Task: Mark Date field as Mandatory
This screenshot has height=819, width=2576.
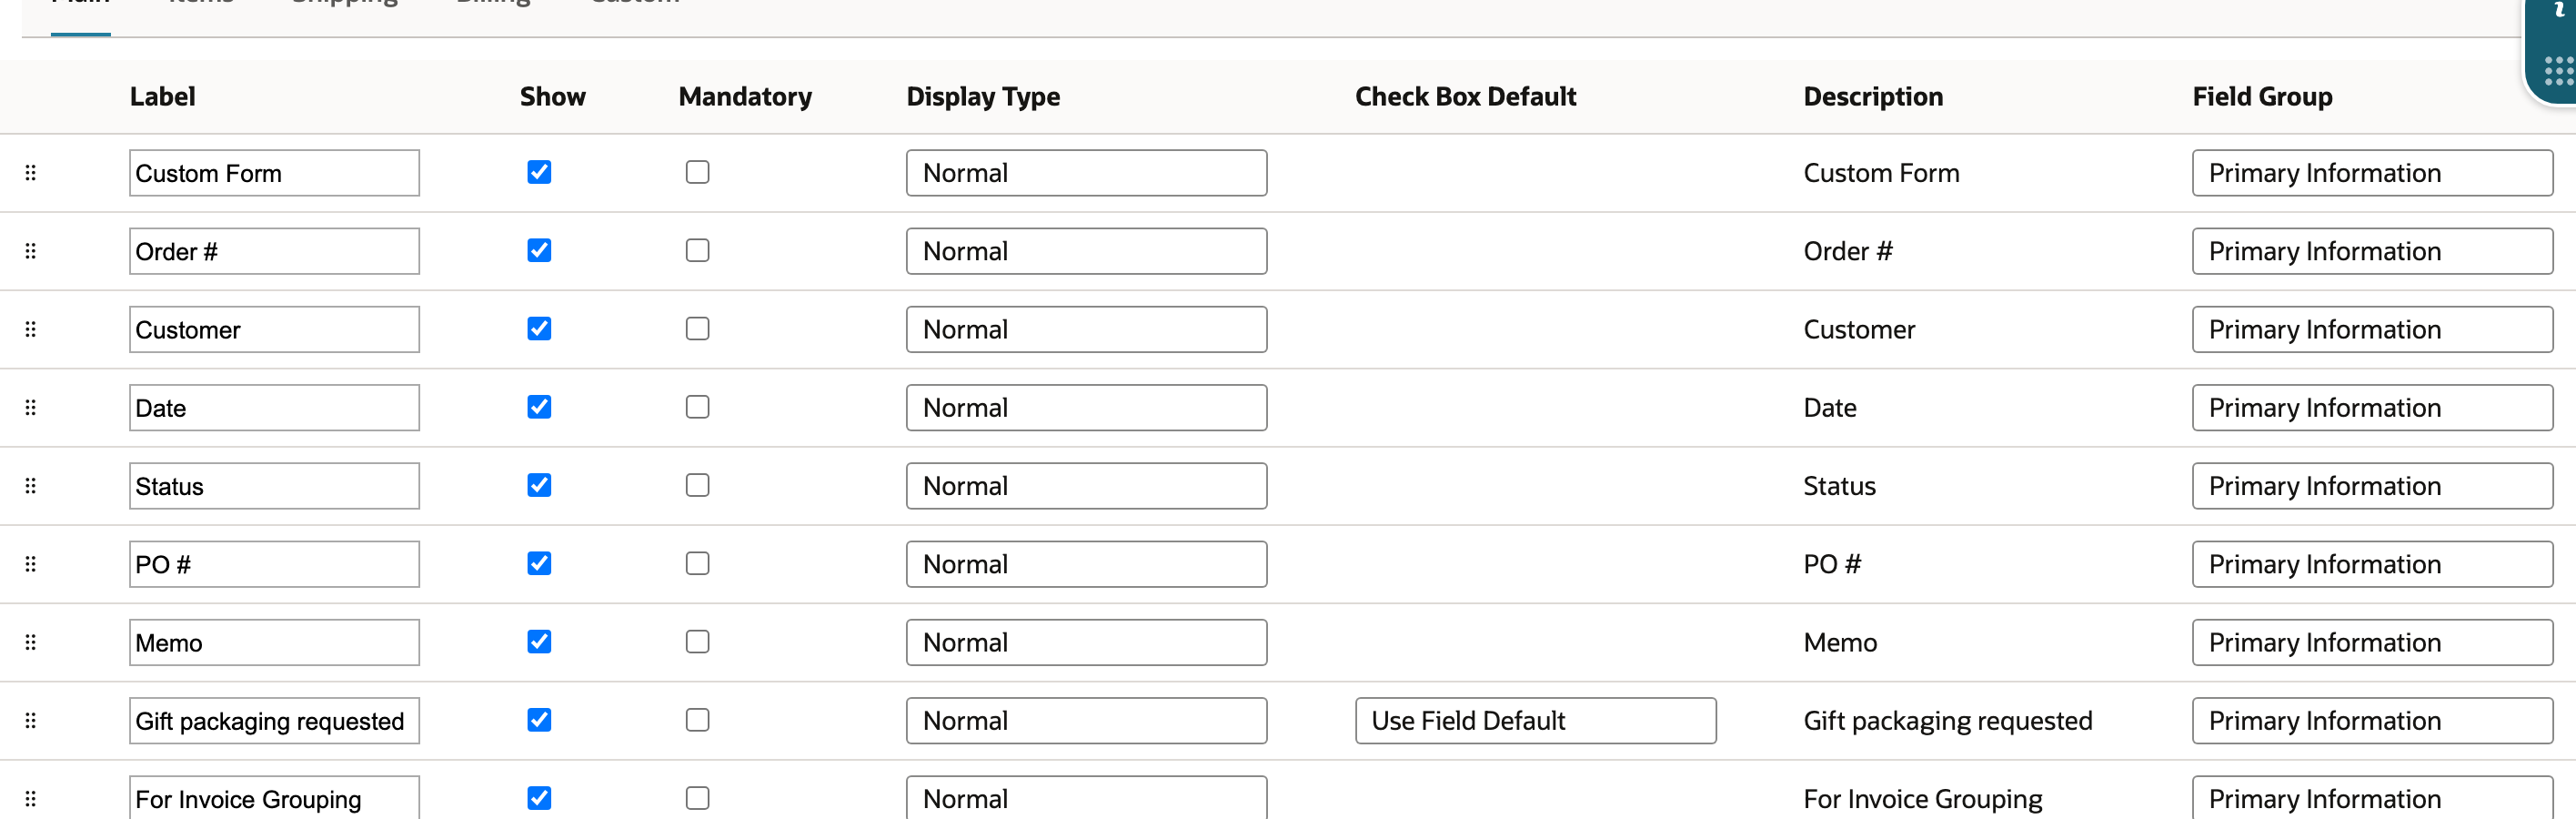Action: pyautogui.click(x=697, y=407)
